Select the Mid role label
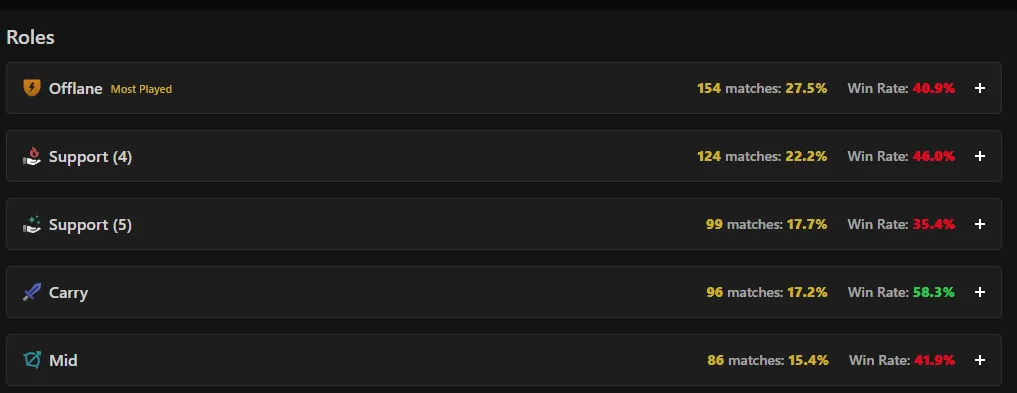This screenshot has width=1017, height=393. [x=63, y=361]
